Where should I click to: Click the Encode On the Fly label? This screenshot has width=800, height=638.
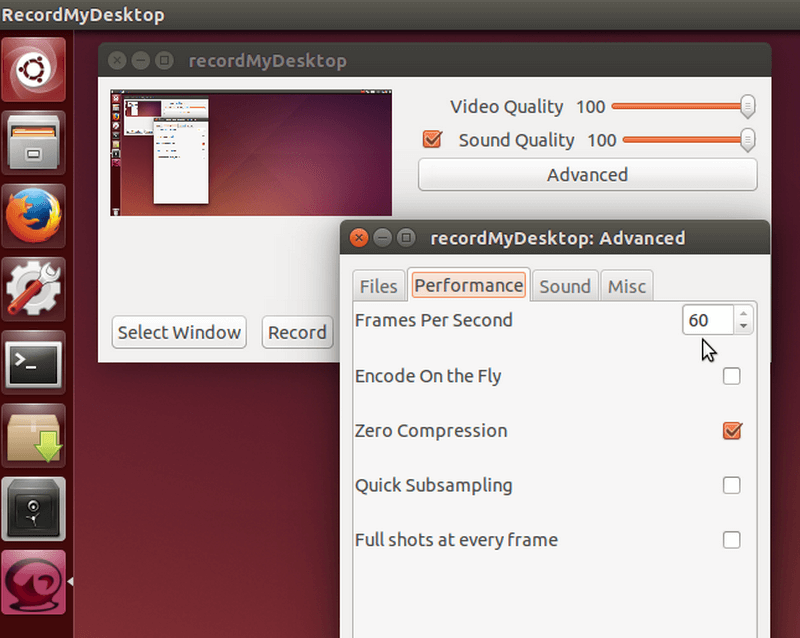[428, 376]
